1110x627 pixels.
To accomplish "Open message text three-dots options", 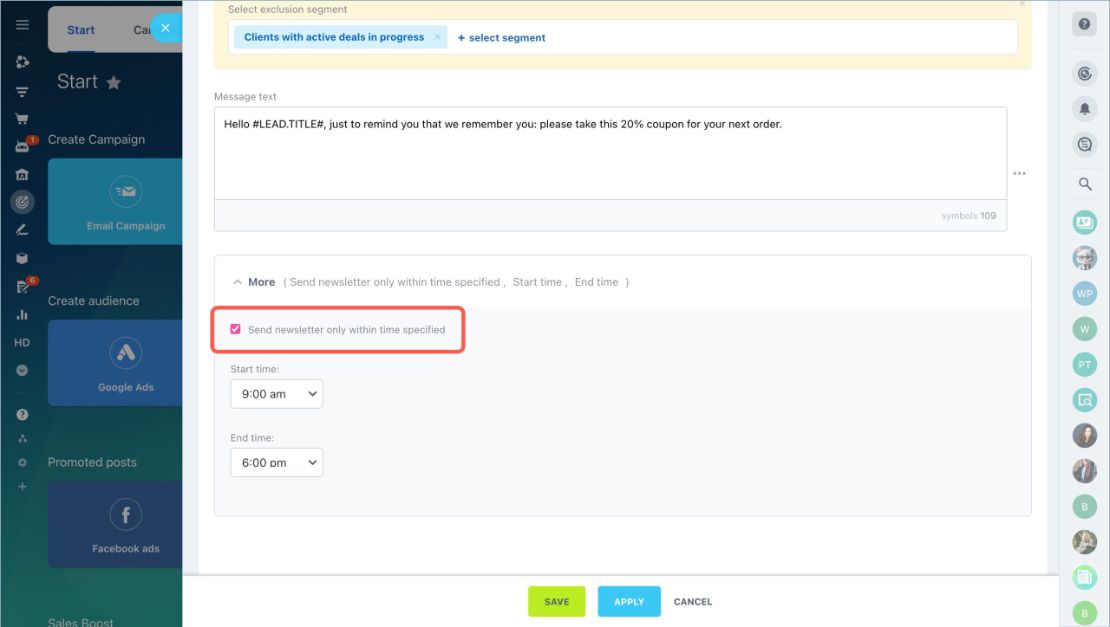I will coord(1019,173).
